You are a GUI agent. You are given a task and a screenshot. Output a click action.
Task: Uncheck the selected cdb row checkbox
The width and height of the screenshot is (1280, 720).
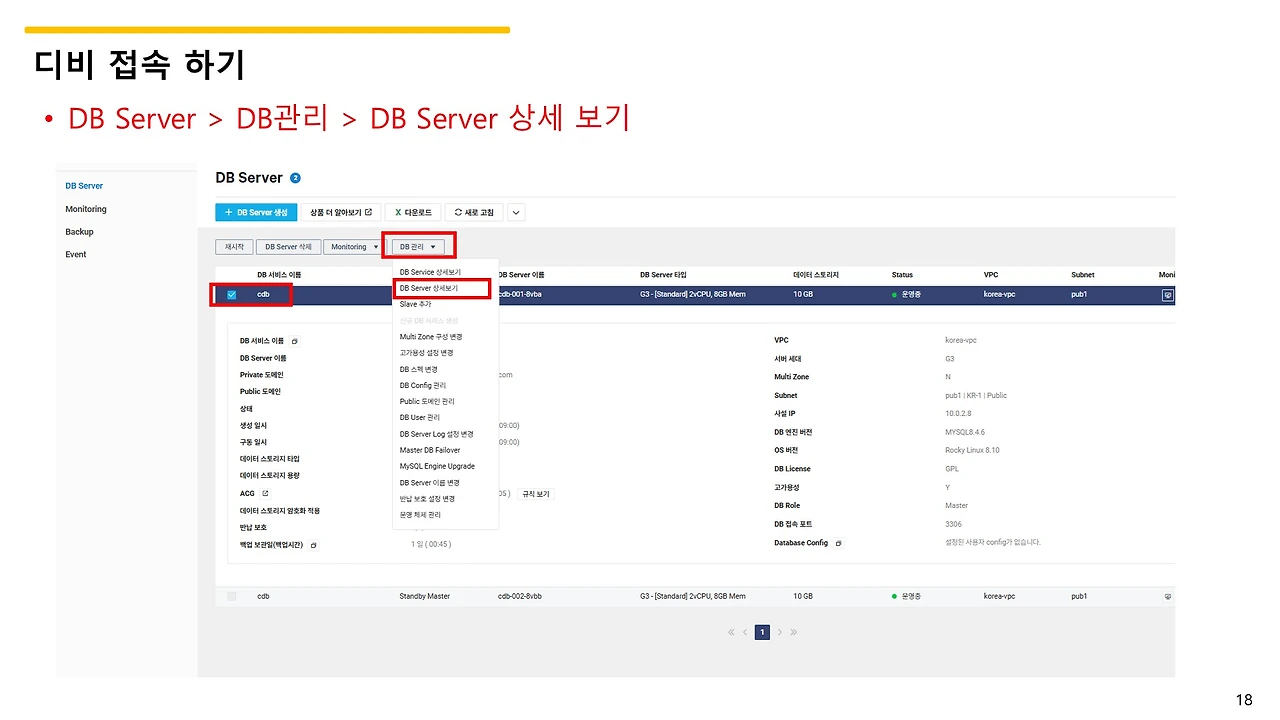[232, 295]
